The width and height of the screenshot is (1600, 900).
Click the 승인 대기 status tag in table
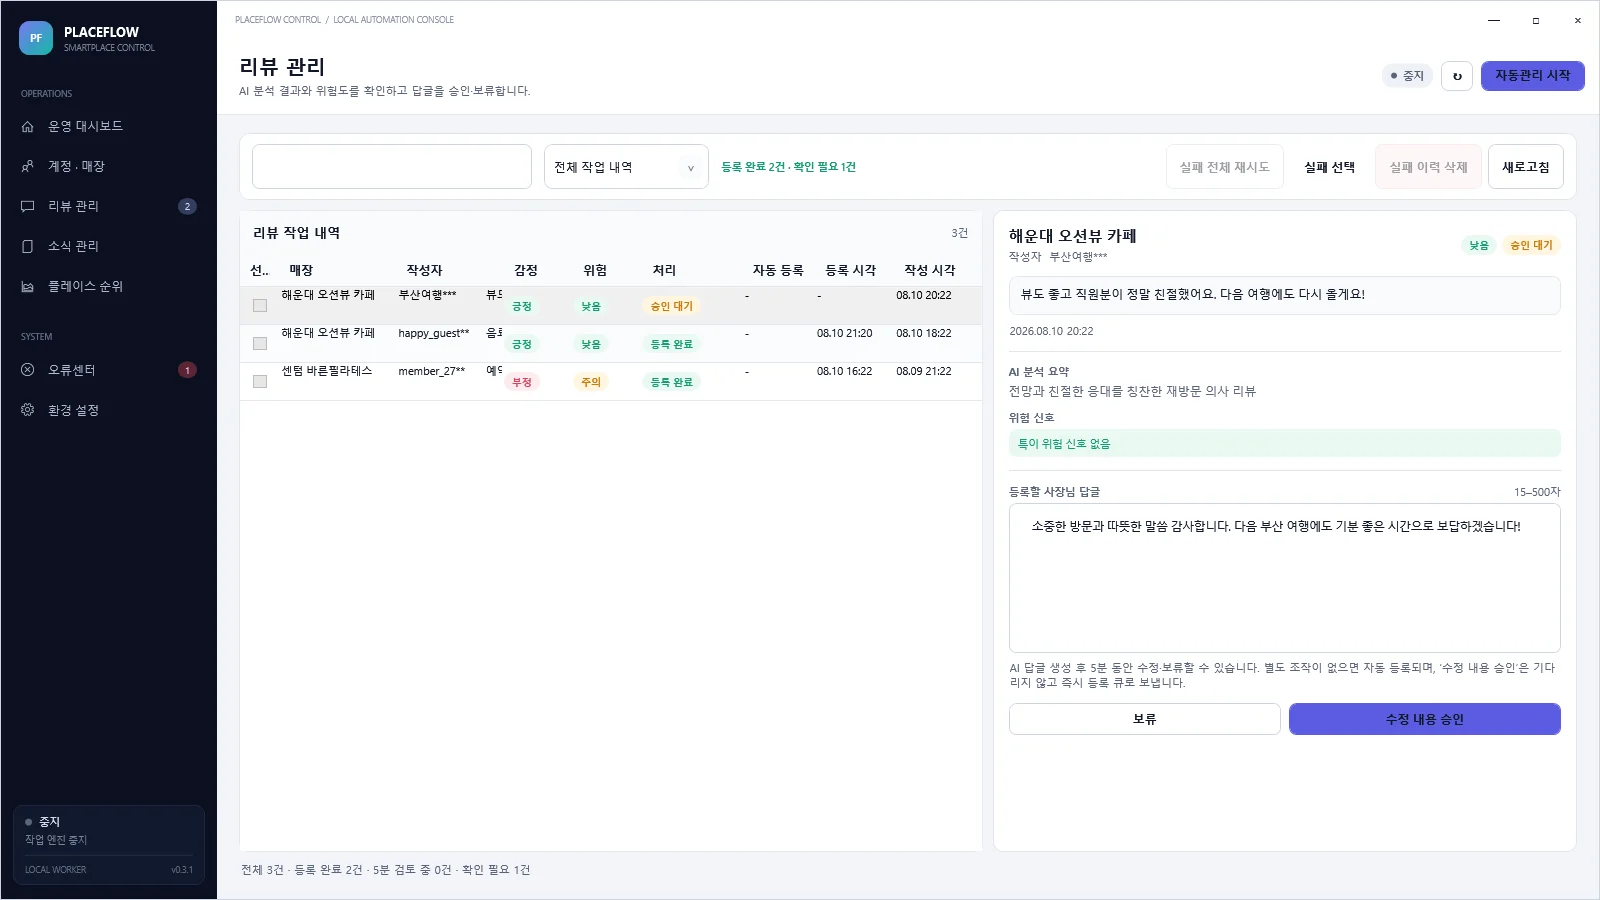[x=671, y=306]
